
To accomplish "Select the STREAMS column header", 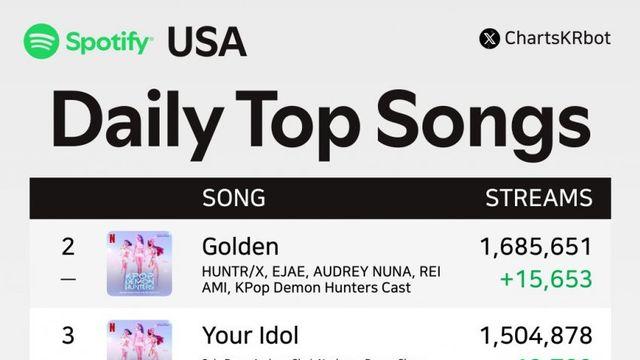I will tap(539, 198).
